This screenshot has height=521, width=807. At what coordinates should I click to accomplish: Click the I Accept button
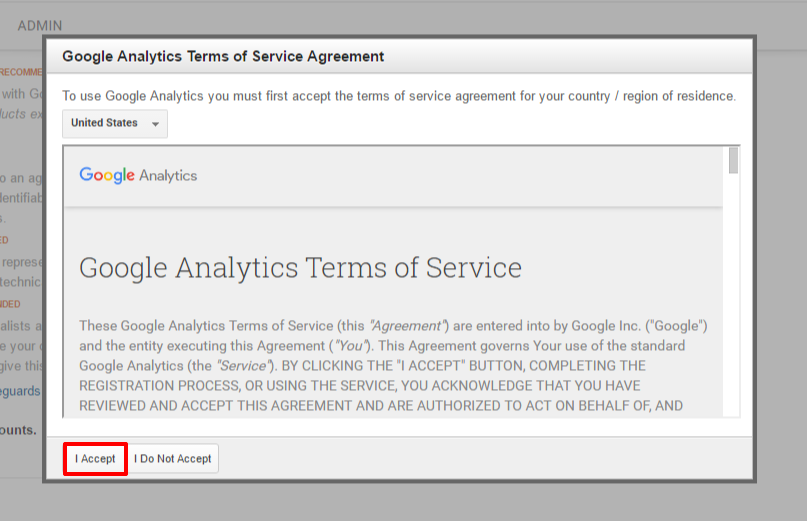coord(95,459)
